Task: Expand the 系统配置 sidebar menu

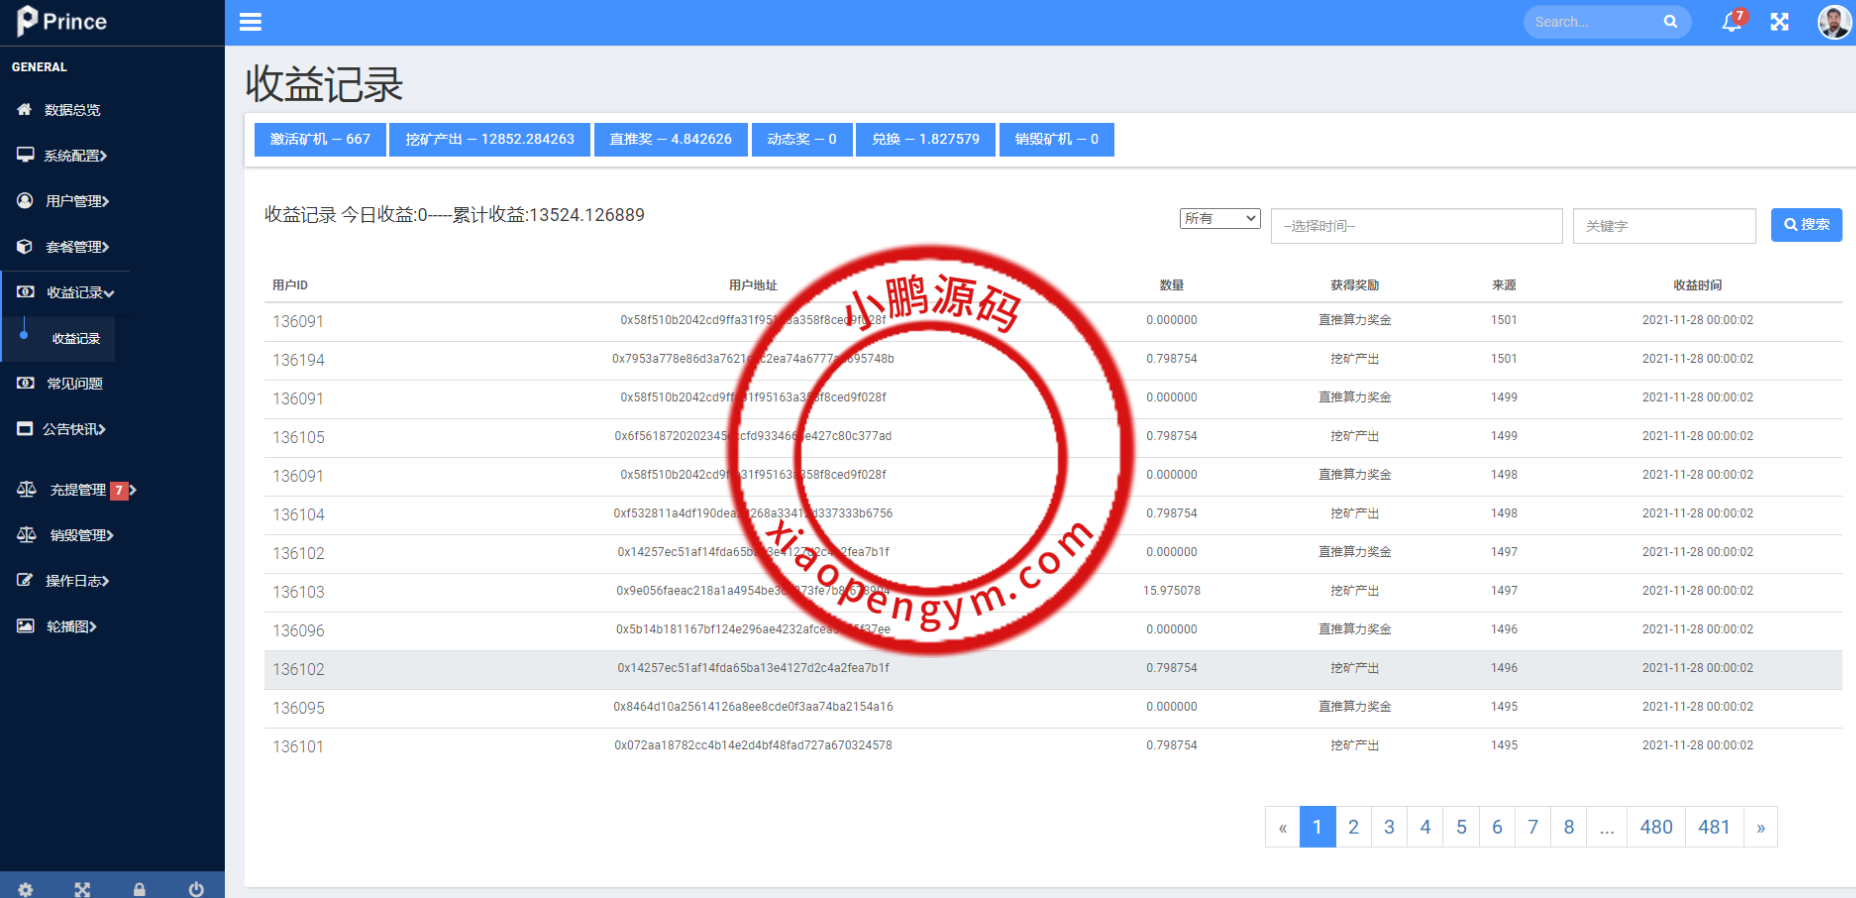Action: (x=75, y=155)
